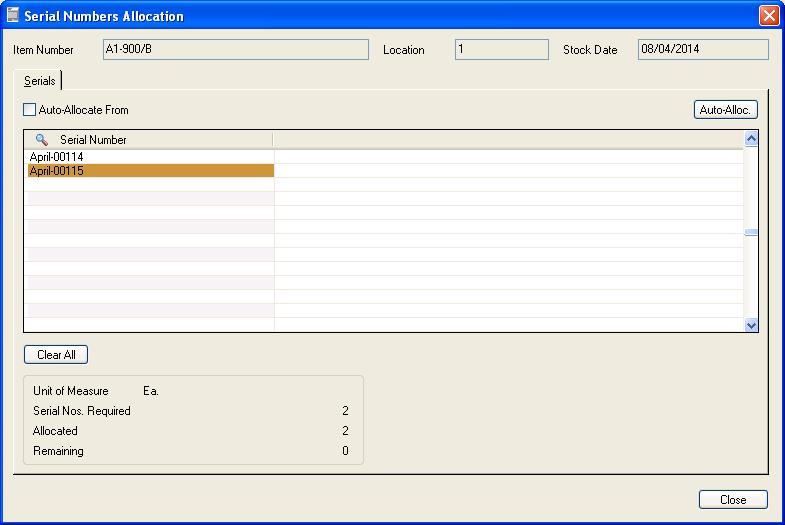Click the Item Number field A1-900/B
785x525 pixels.
tap(236, 50)
